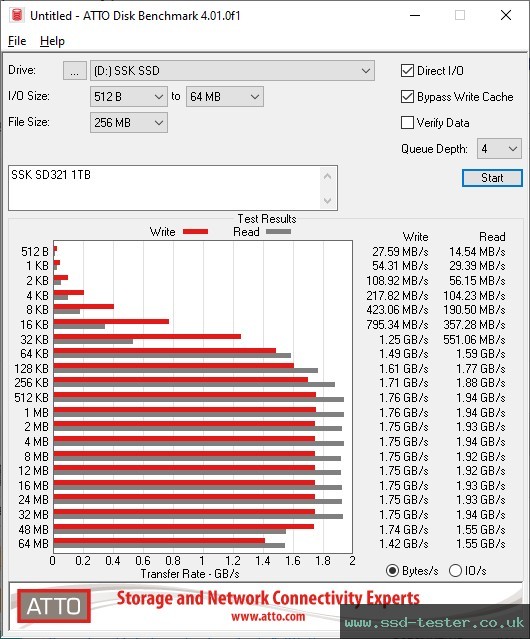This screenshot has height=639, width=530.
Task: Click the 128 KB row label in chart
Action: point(31,369)
